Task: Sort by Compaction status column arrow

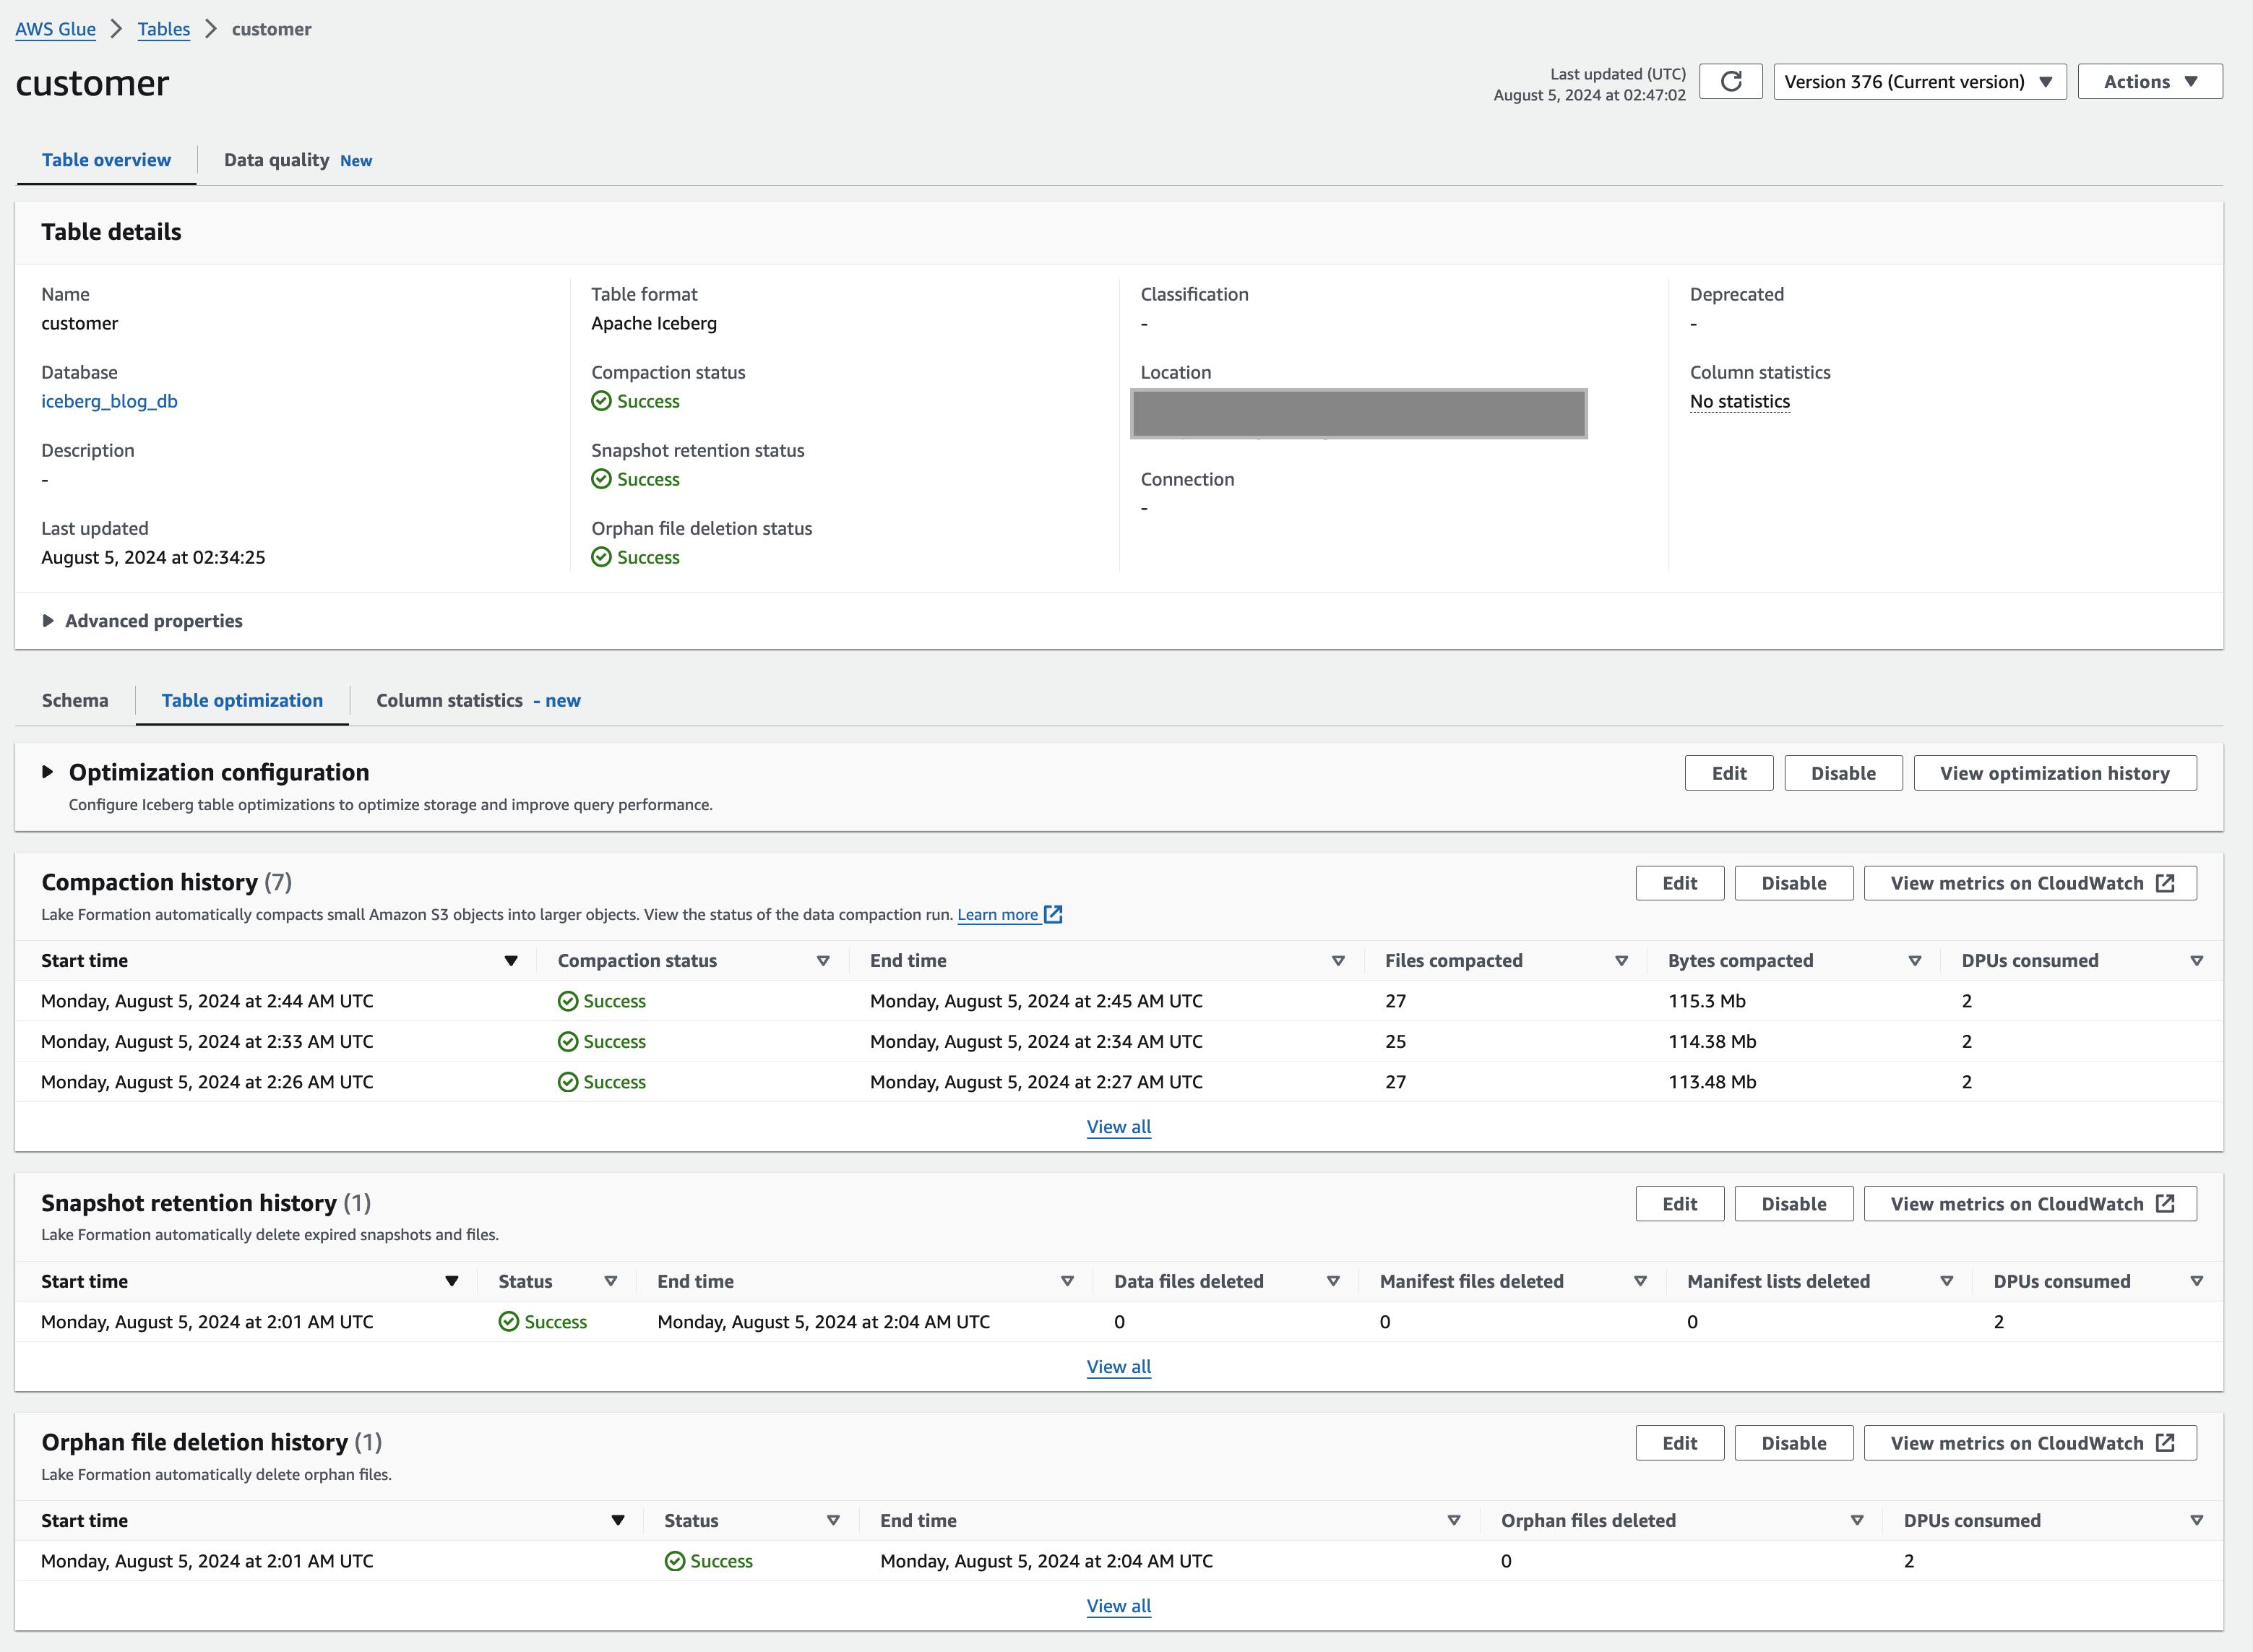Action: click(x=823, y=961)
